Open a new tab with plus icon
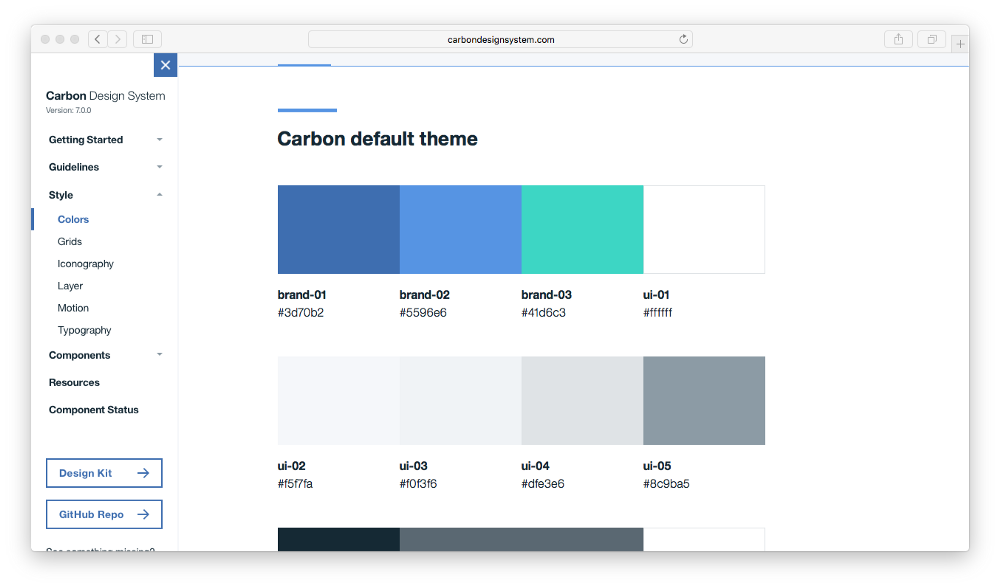This screenshot has width=1000, height=588. click(960, 44)
